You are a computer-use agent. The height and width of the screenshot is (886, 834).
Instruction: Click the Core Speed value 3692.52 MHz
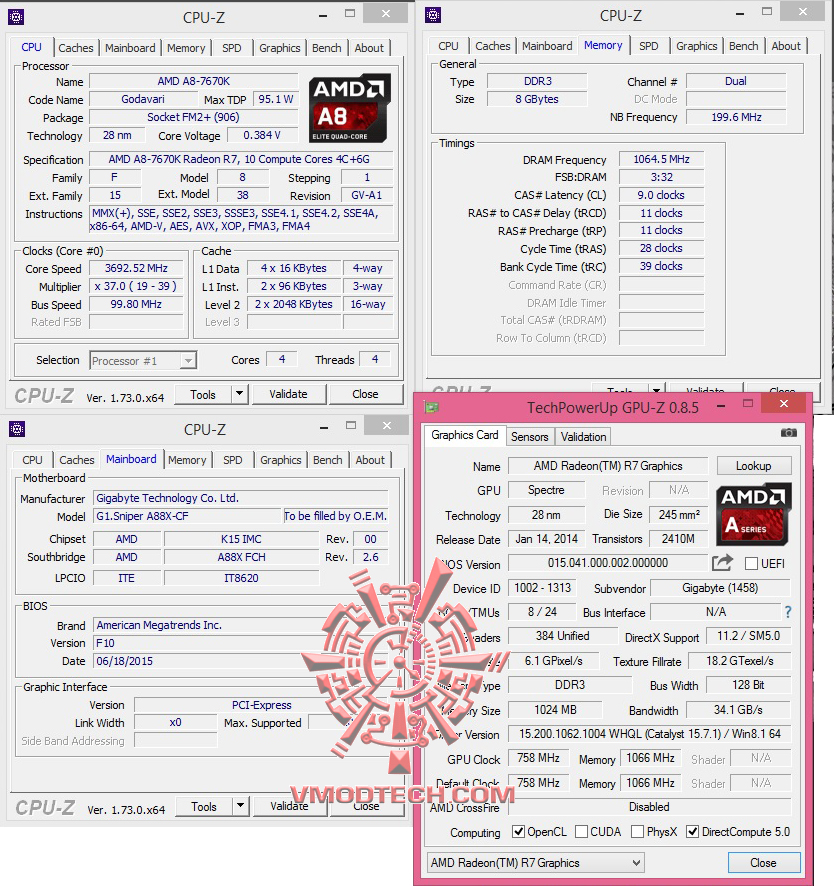[x=136, y=268]
